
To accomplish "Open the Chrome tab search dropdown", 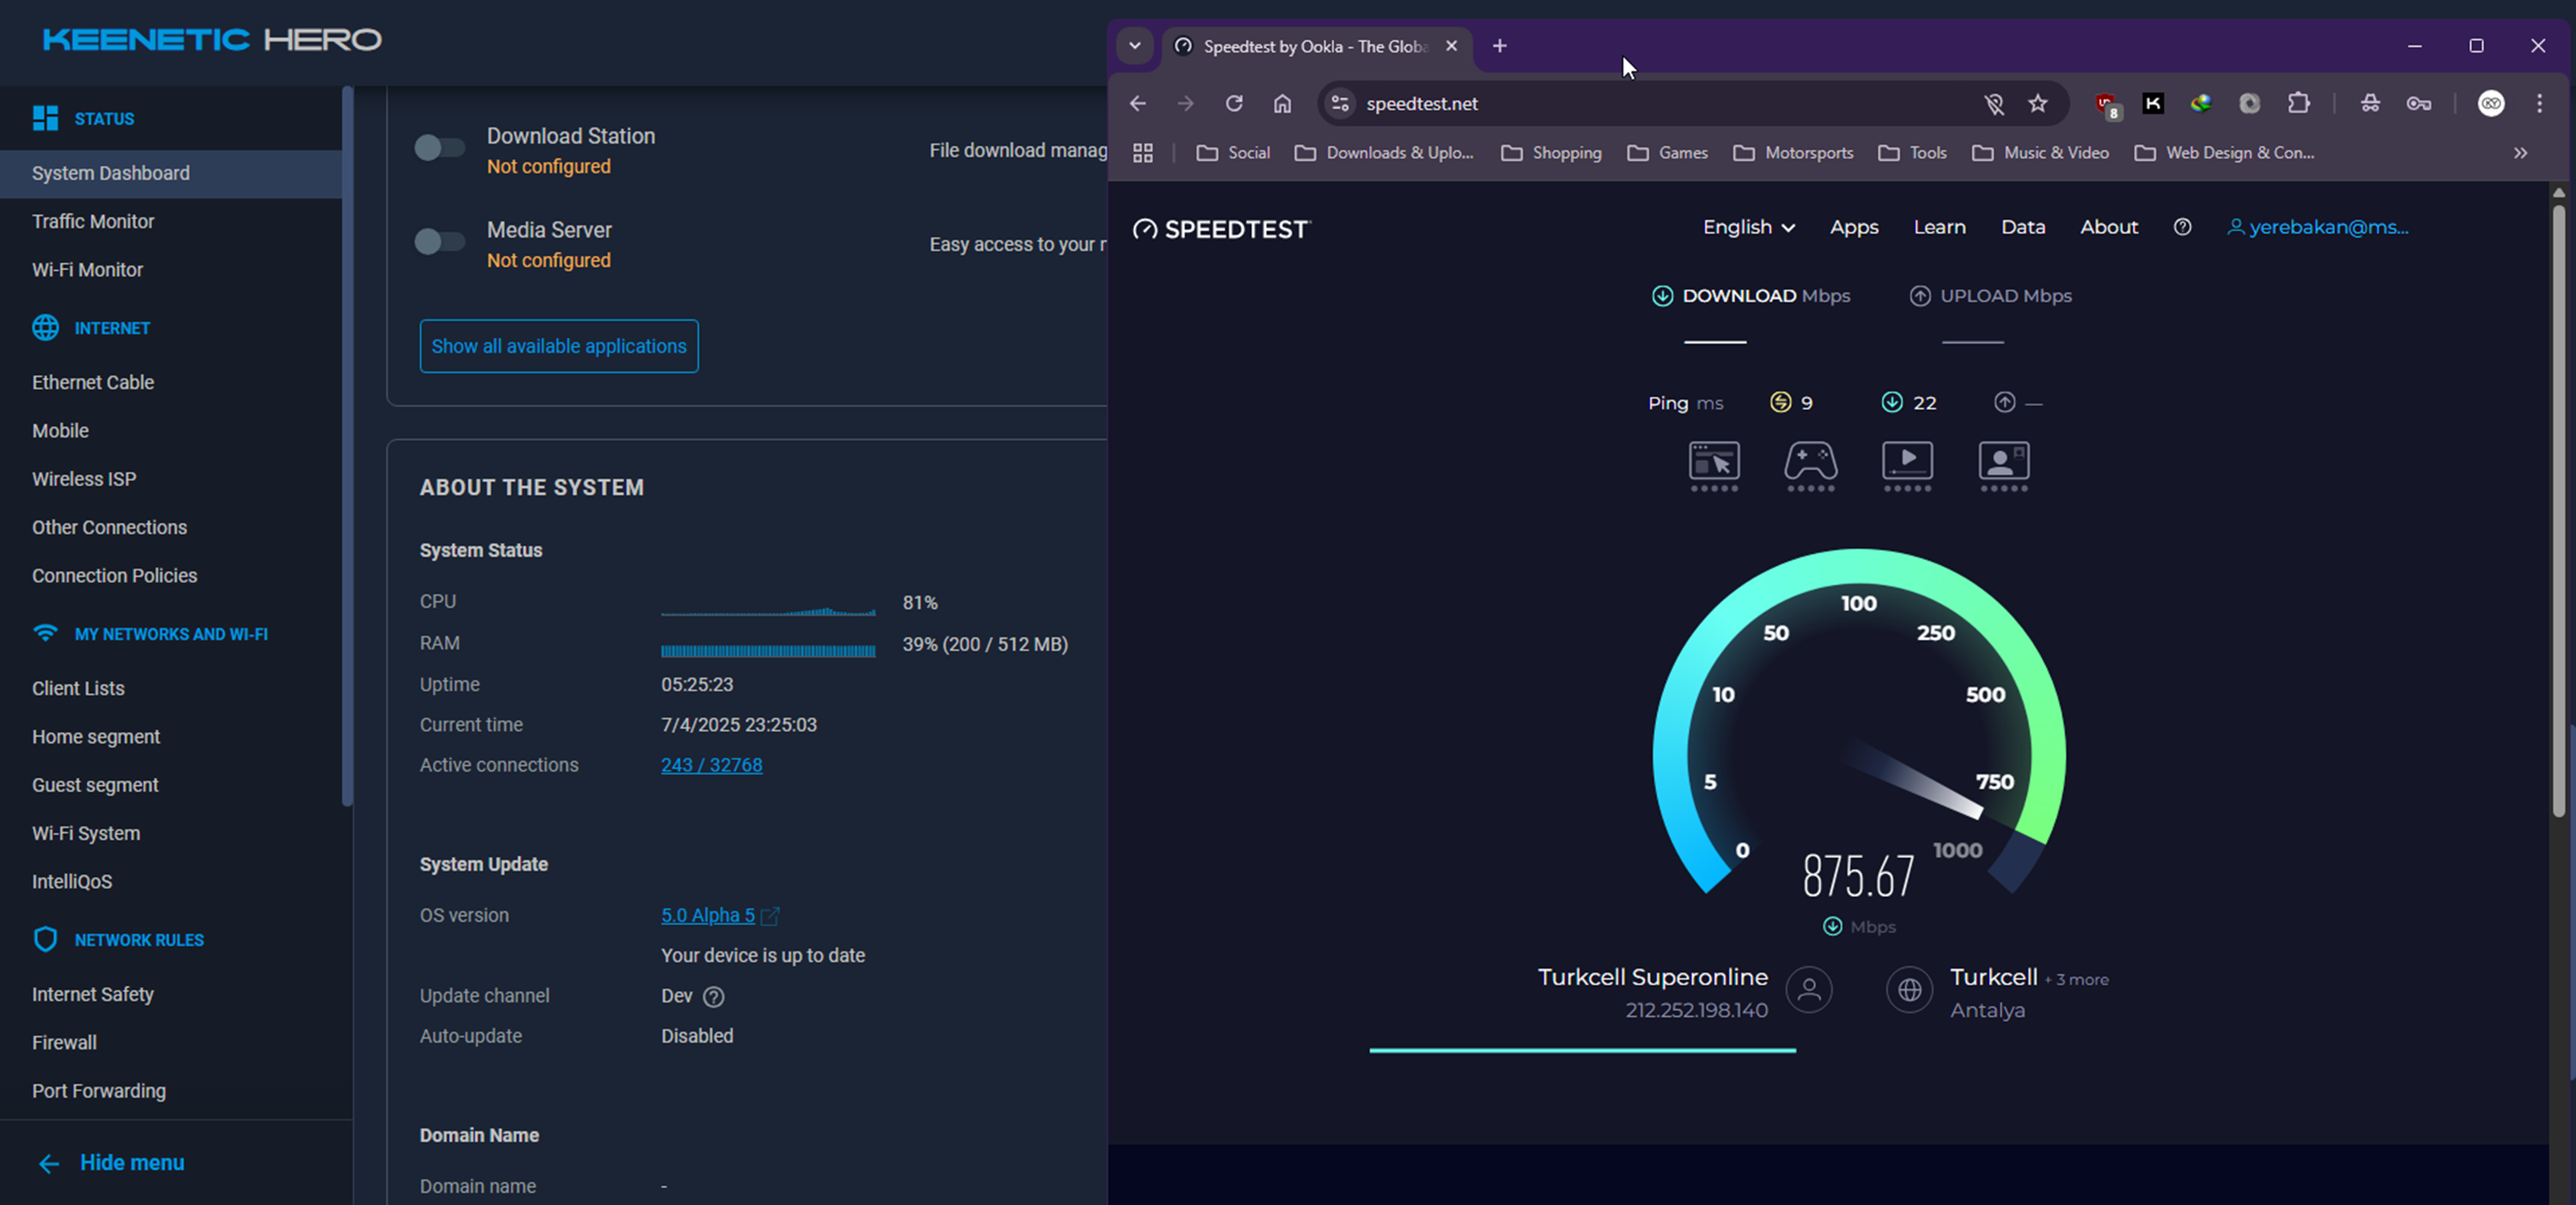I will (1134, 45).
